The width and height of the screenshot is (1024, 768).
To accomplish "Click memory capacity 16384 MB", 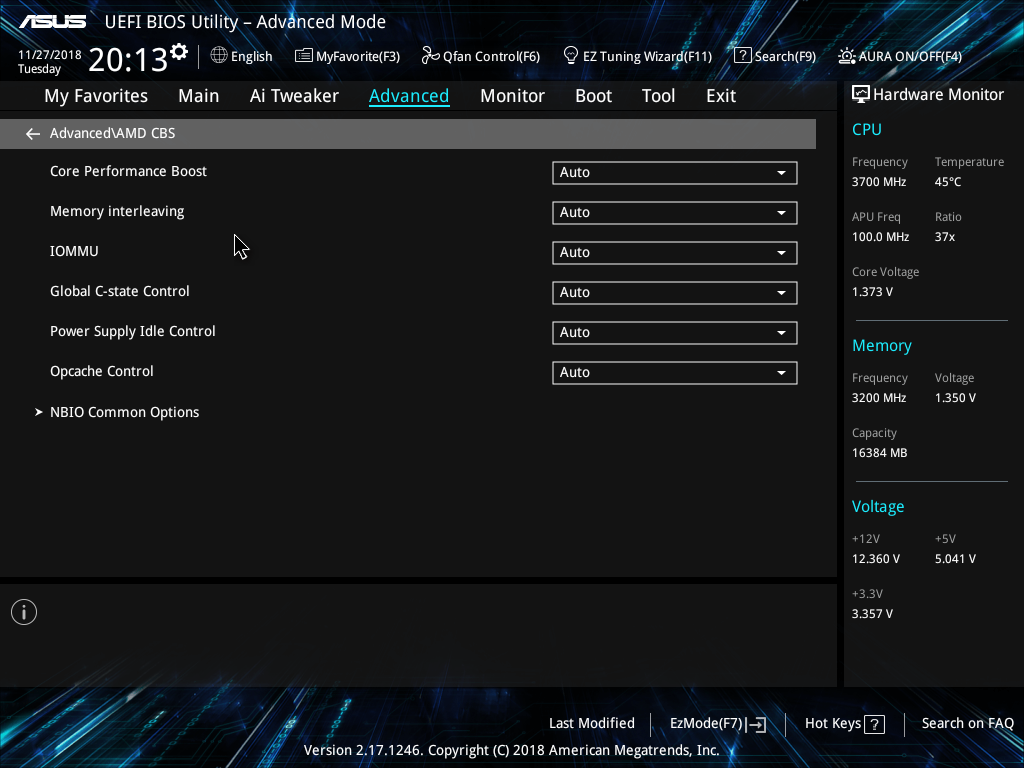I will coord(880,453).
